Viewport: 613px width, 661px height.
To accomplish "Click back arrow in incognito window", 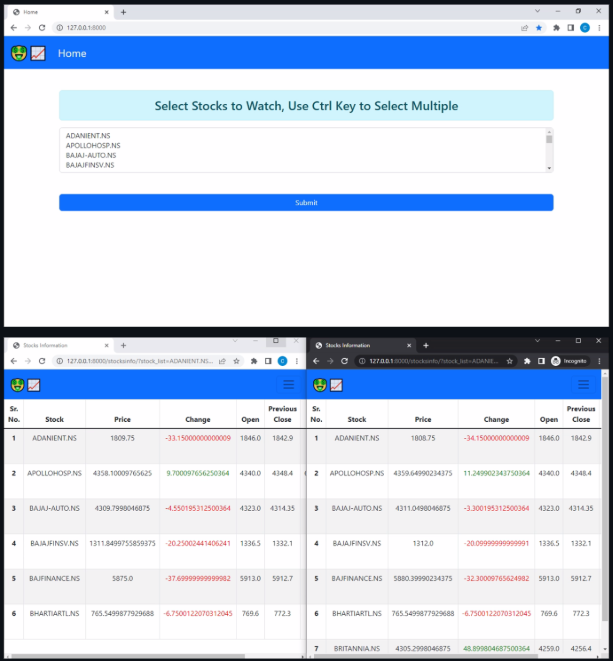I will (316, 361).
